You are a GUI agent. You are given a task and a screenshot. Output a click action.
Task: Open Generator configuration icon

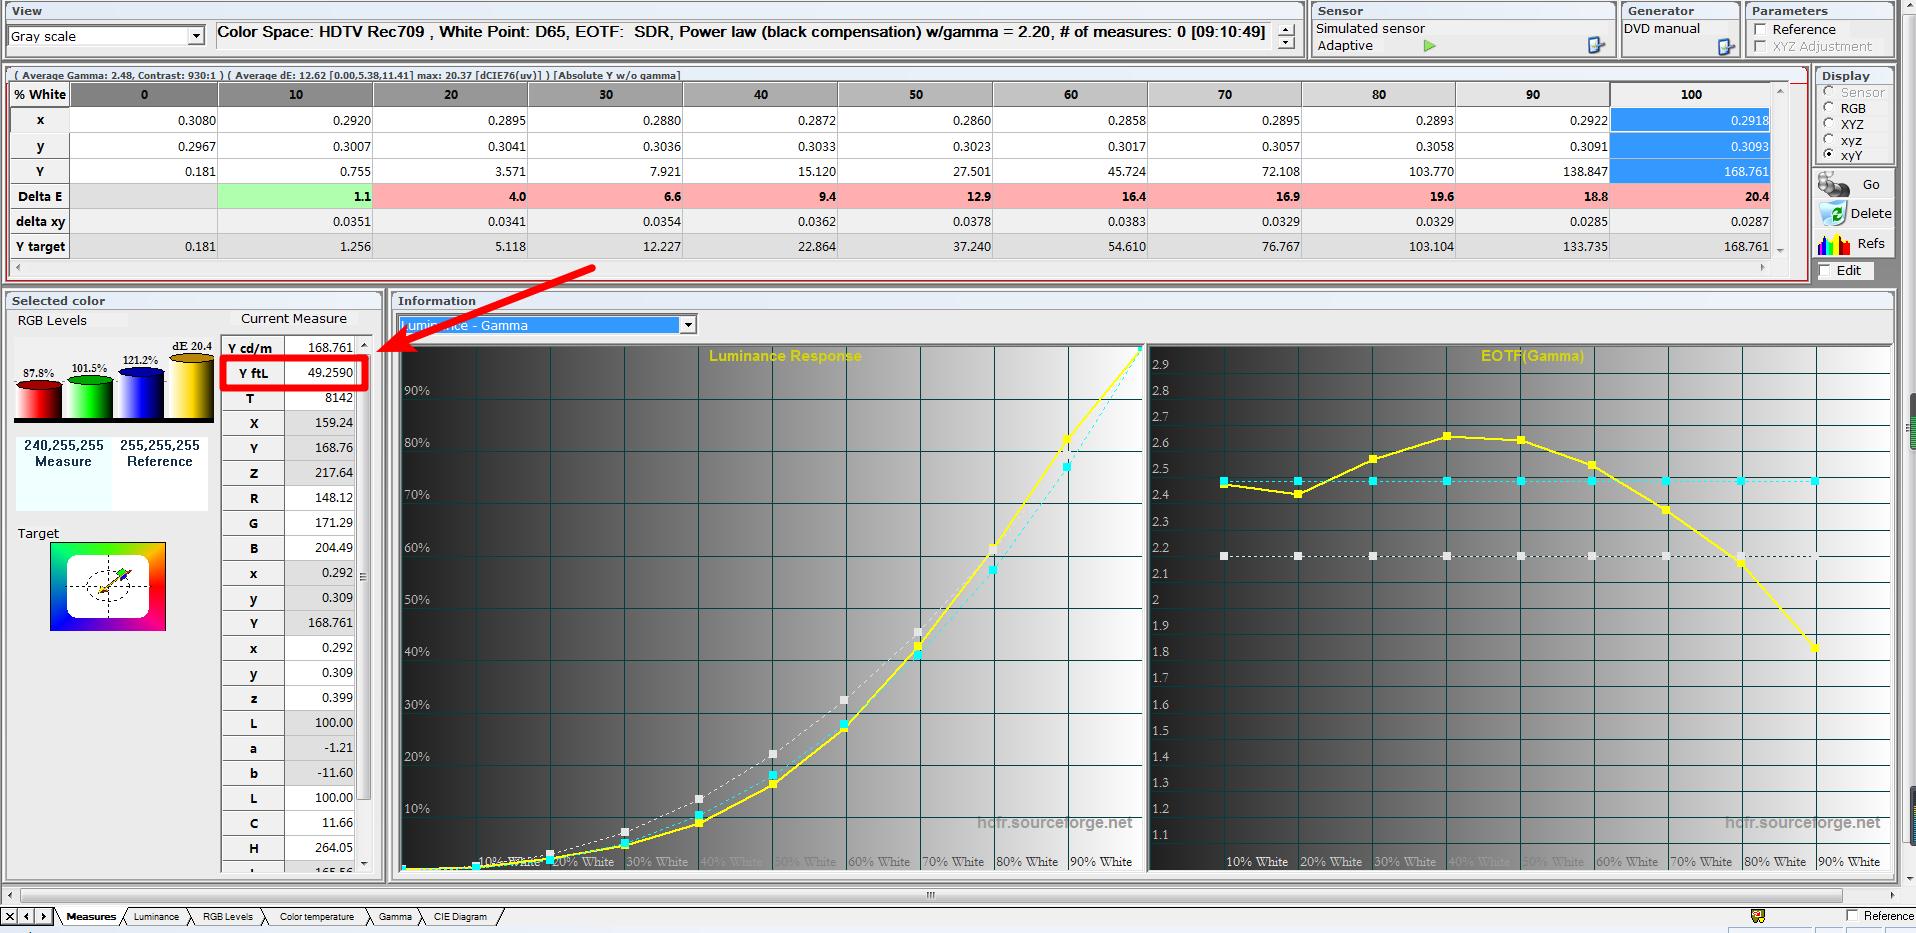[x=1726, y=46]
